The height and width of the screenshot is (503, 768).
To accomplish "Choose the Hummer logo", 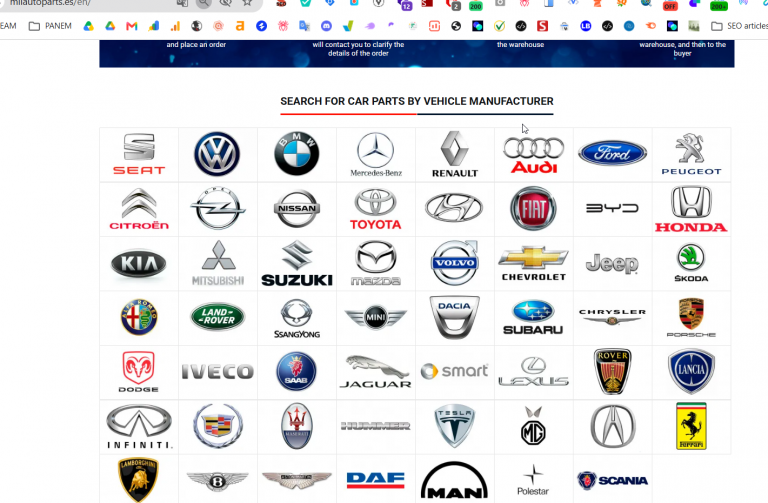I will point(376,426).
